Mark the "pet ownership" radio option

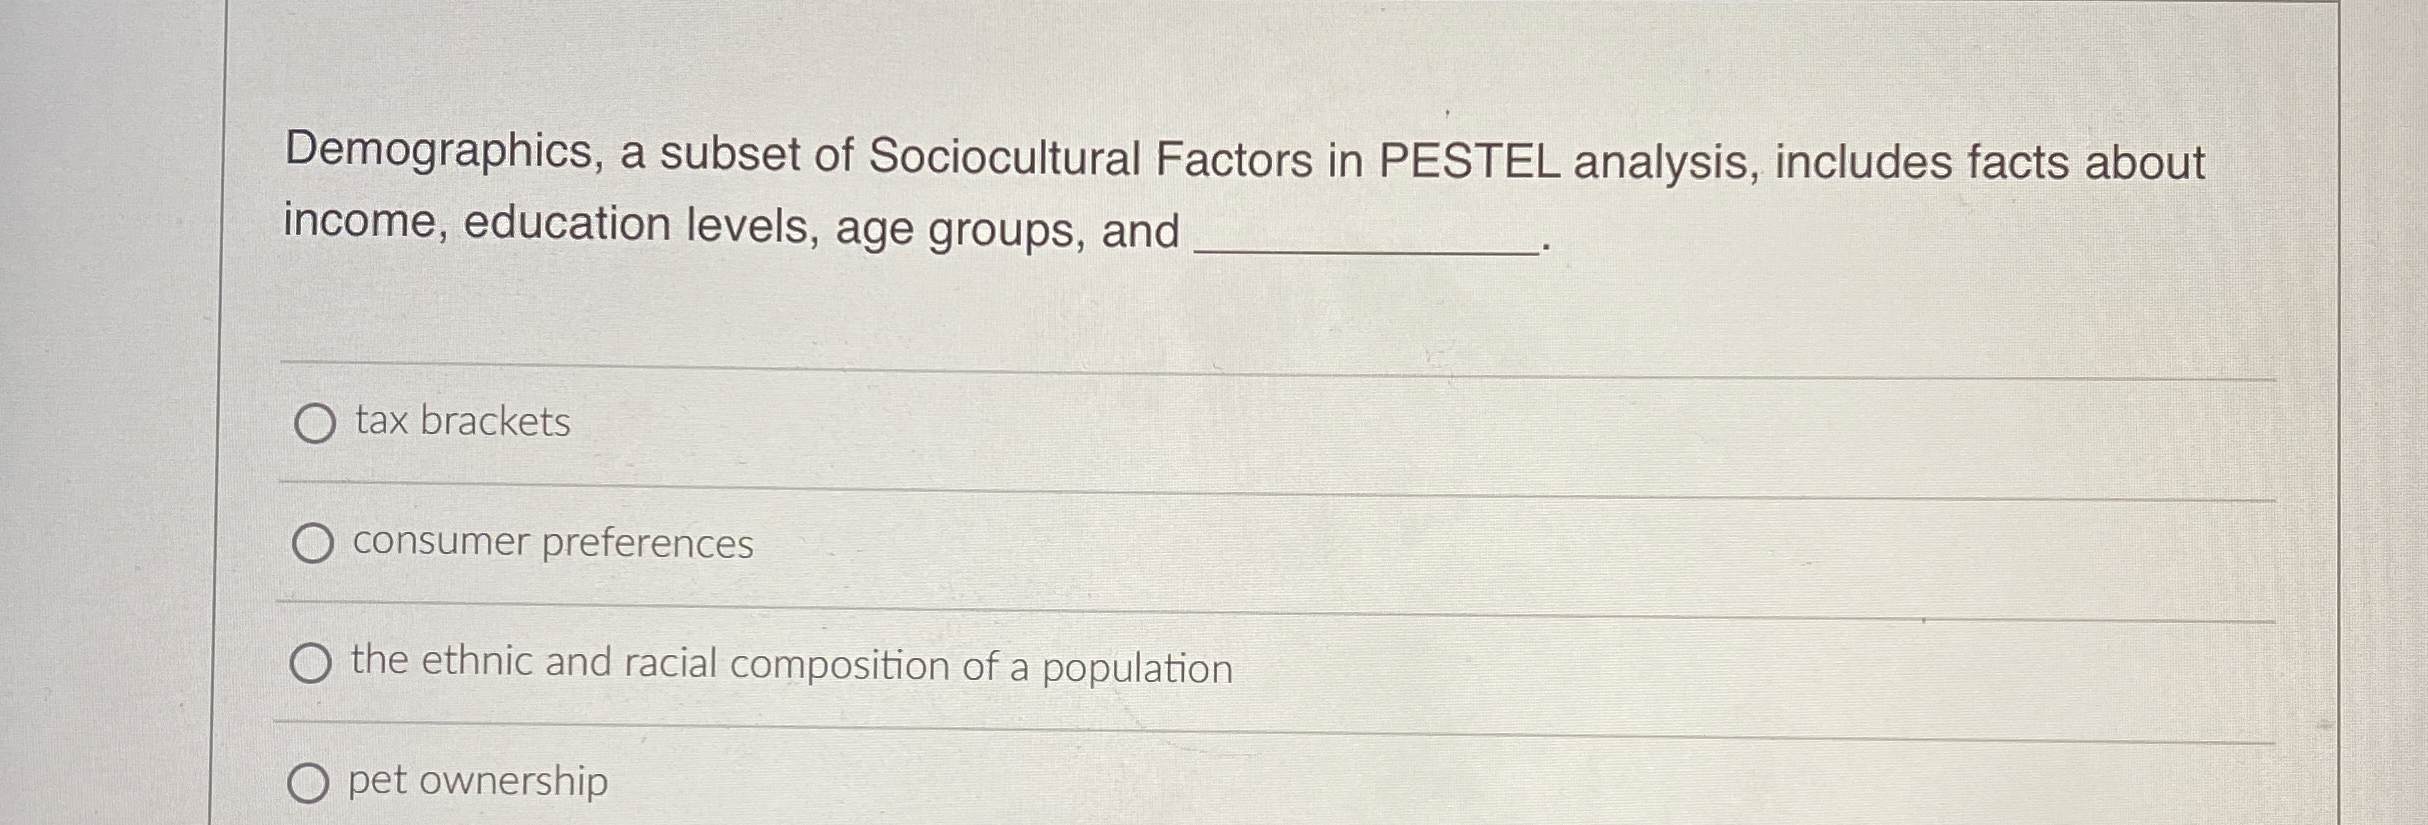[x=308, y=783]
